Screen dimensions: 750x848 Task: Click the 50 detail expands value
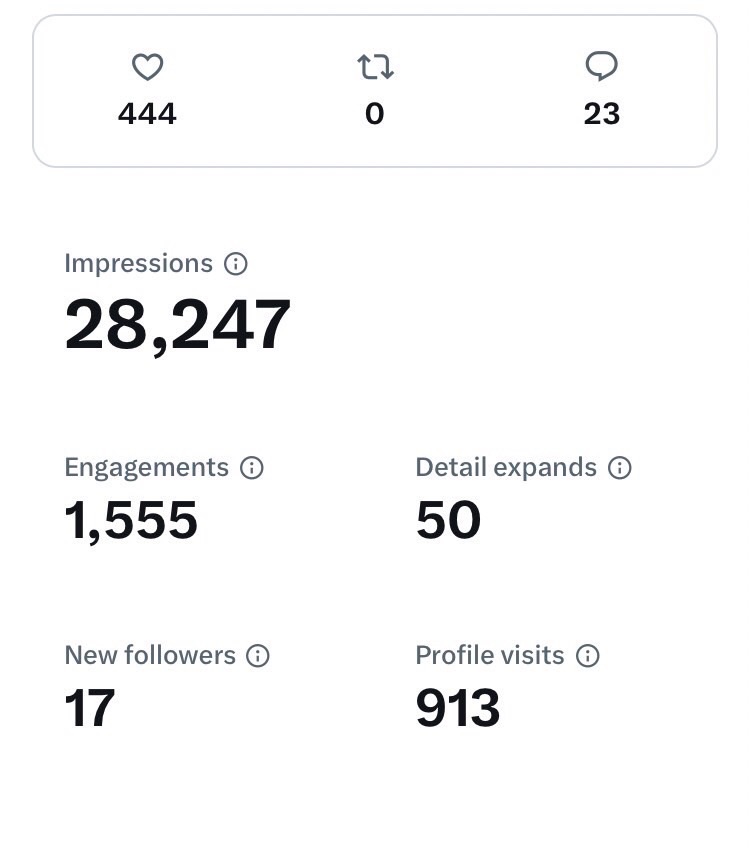point(448,521)
